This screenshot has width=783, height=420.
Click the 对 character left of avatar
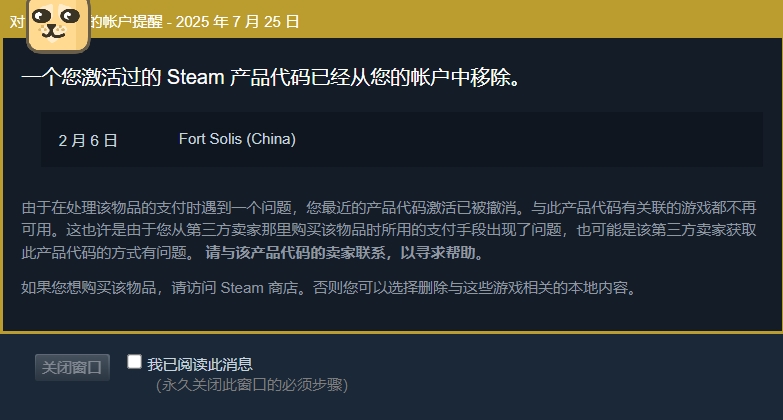pyautogui.click(x=17, y=22)
